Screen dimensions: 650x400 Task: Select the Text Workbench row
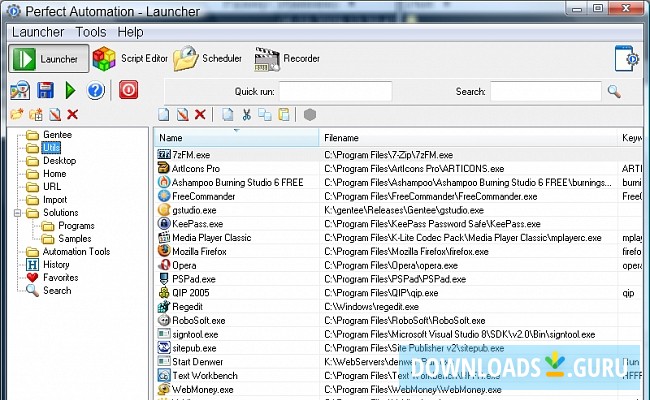398,376
